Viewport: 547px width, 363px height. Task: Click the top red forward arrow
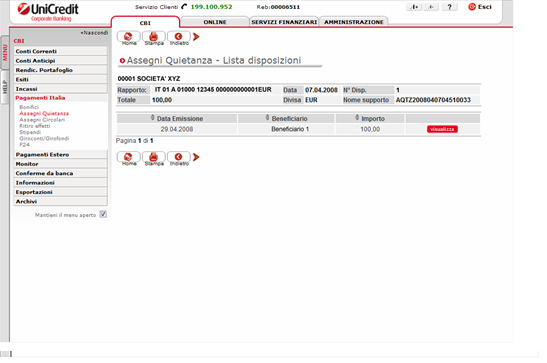(x=196, y=37)
